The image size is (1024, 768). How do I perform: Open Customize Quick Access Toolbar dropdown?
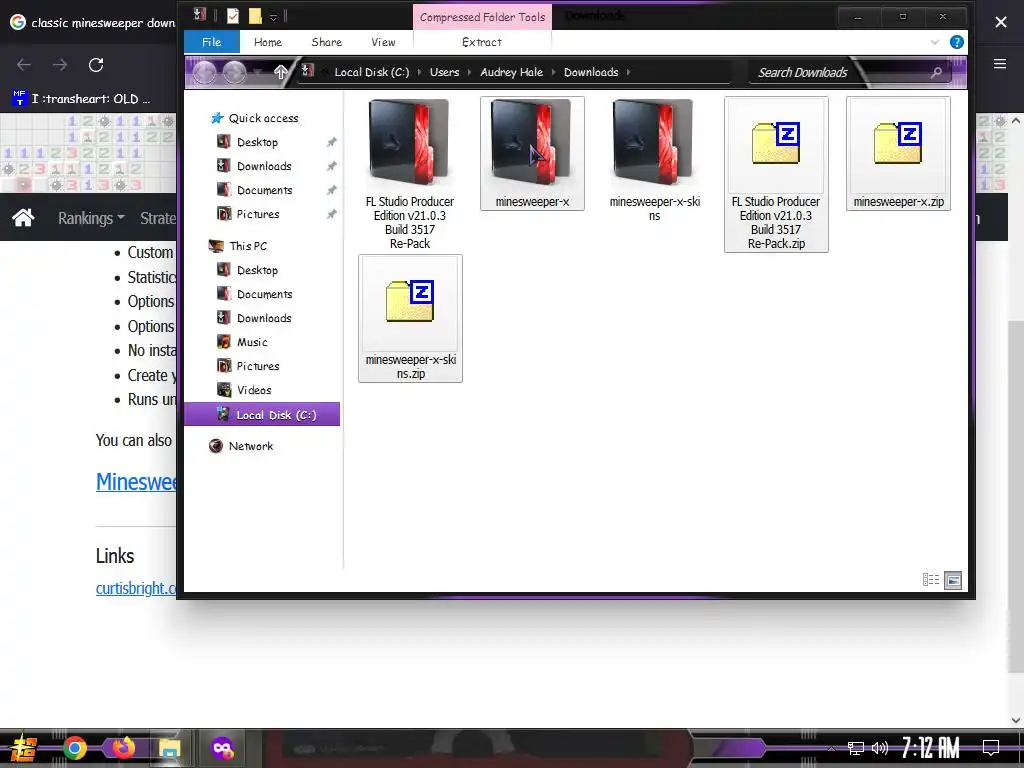coord(274,16)
